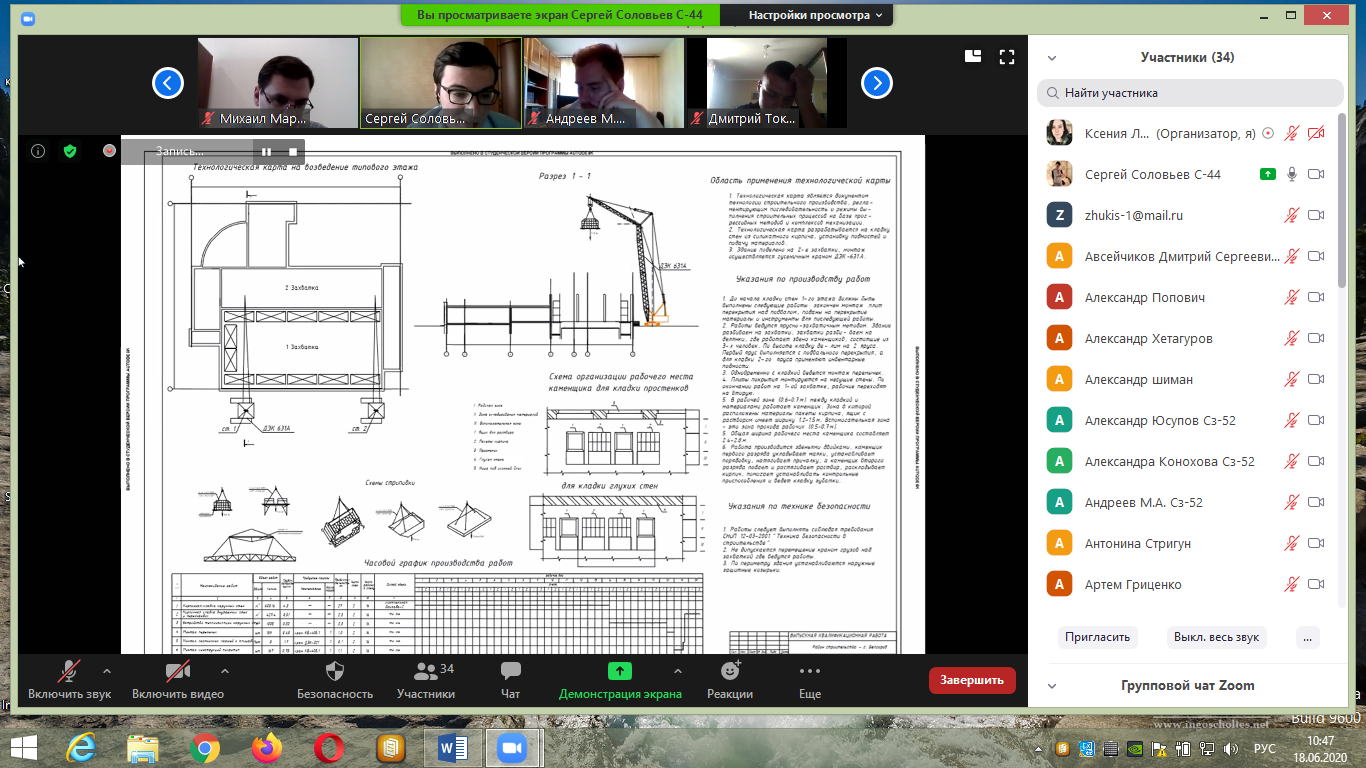Toggle camera icon for Ксения Л...
Image resolution: width=1366 pixels, height=768 pixels.
[x=1316, y=133]
